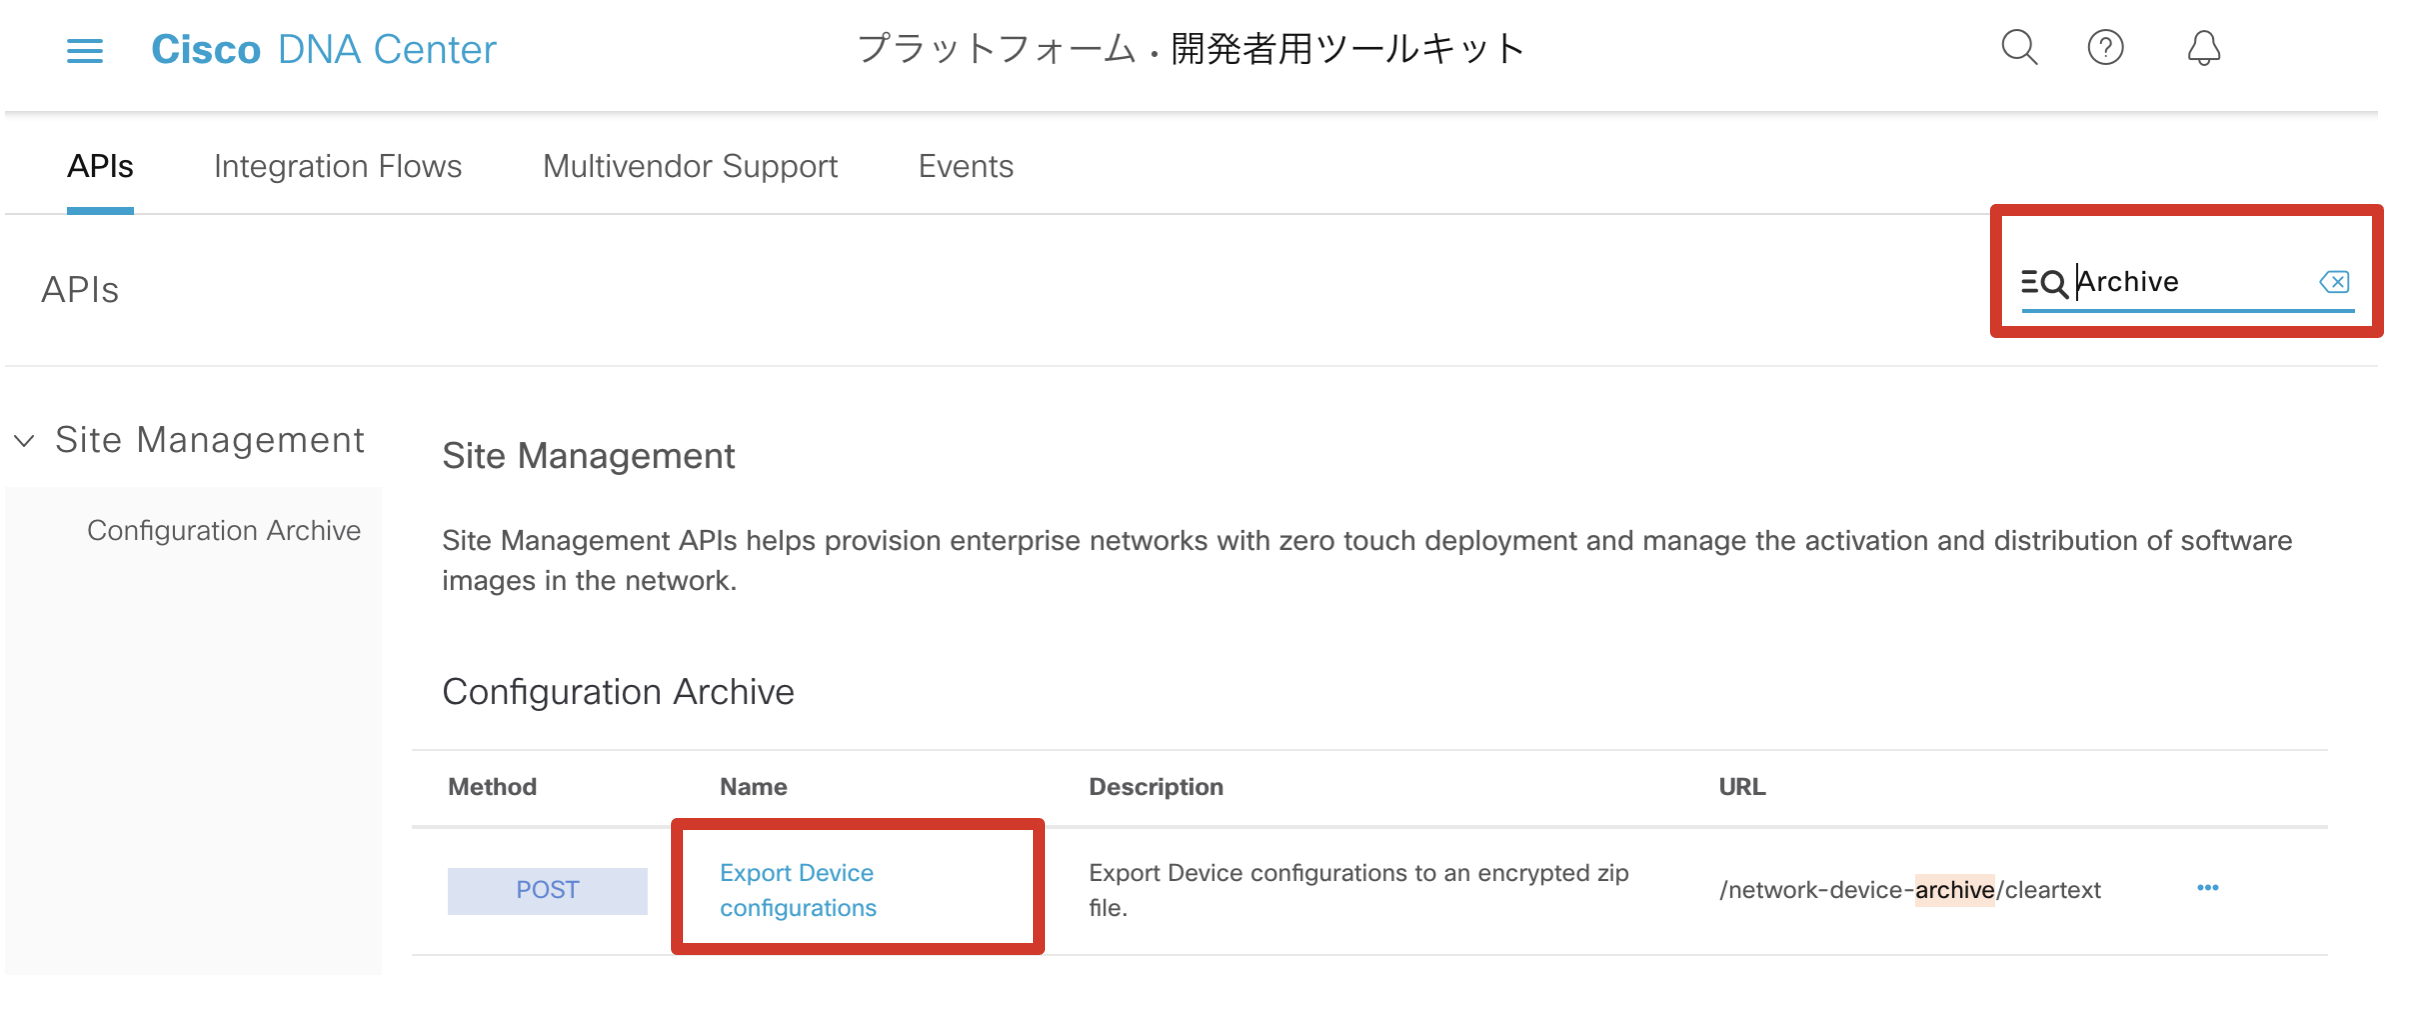Open the three-dot actions menu for cleartext row

click(2208, 888)
